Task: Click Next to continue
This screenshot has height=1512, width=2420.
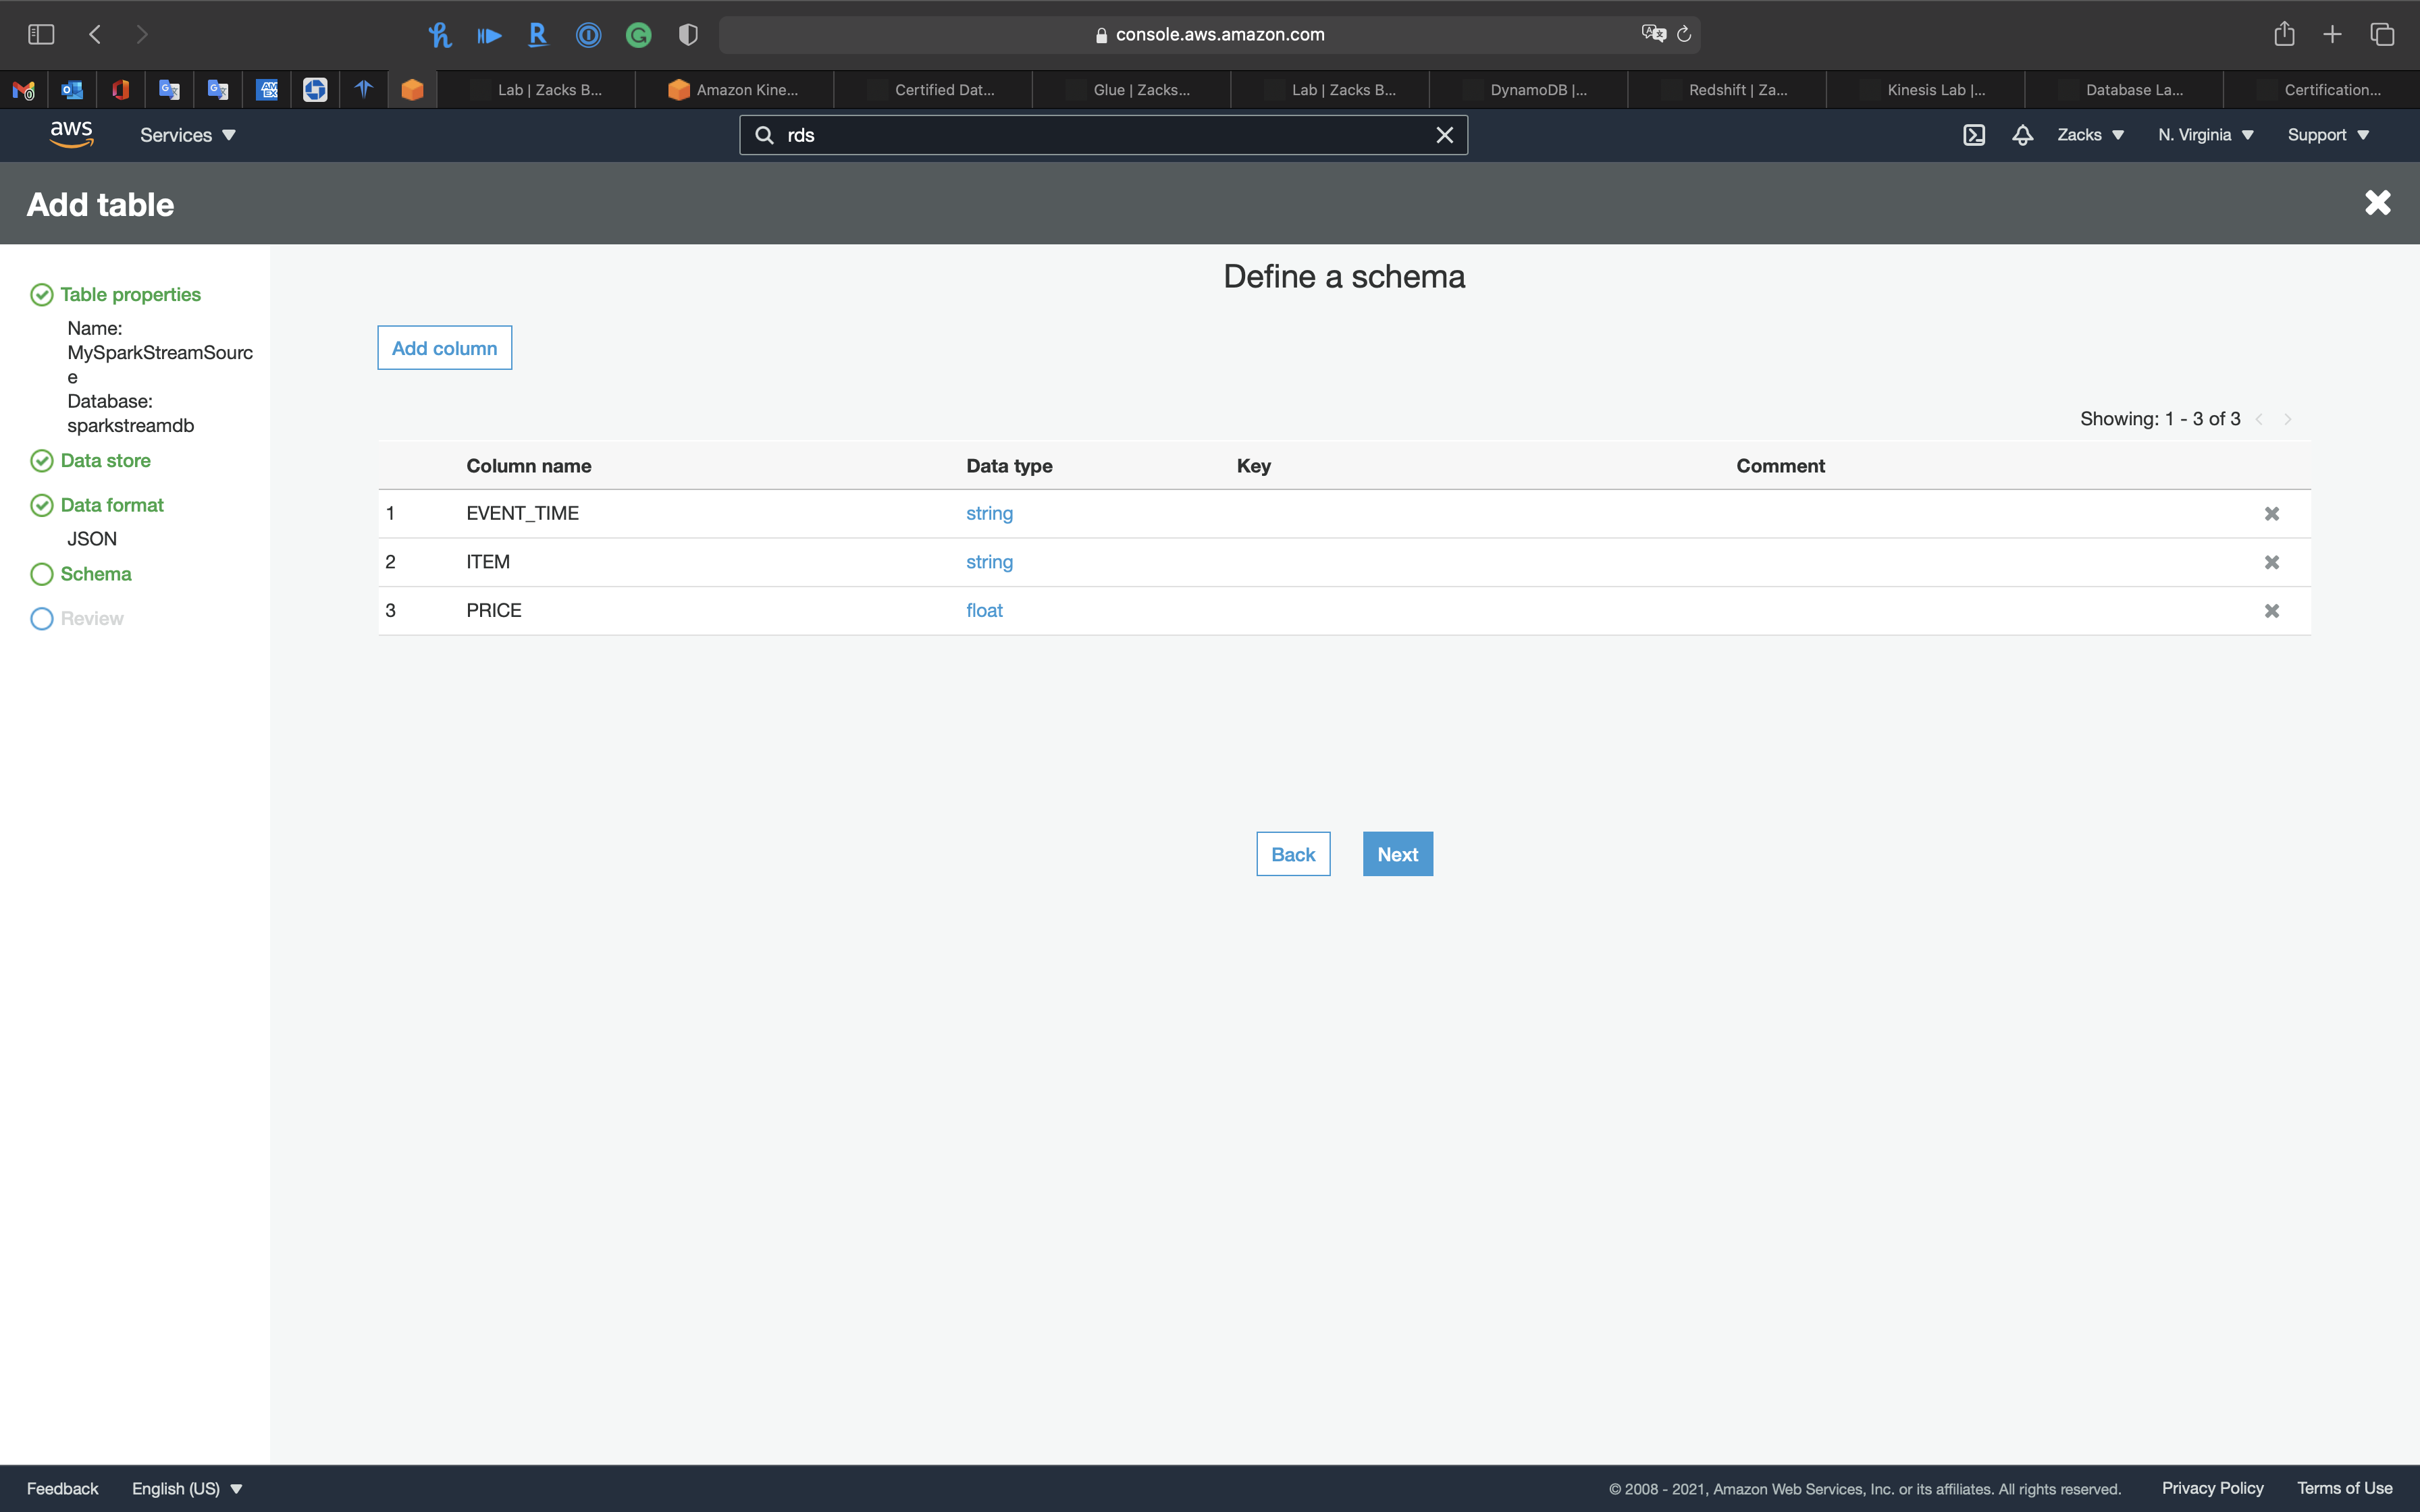Action: coord(1397,854)
